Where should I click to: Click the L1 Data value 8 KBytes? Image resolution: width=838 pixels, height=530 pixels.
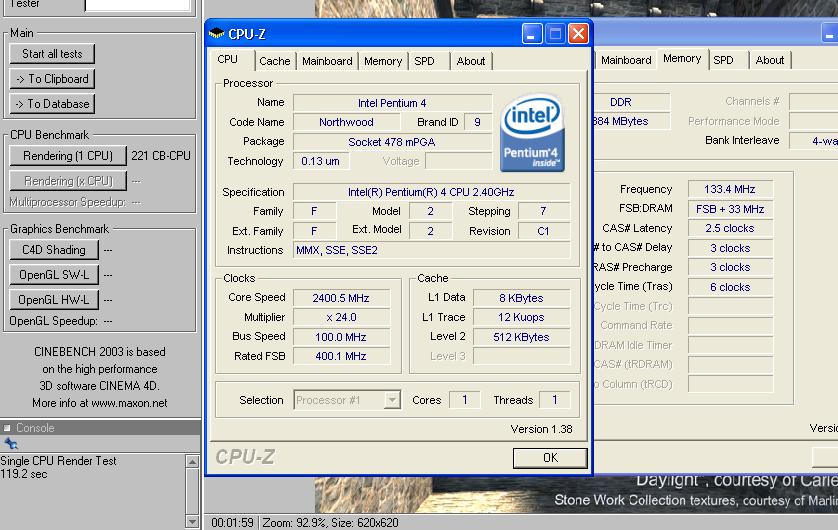[x=522, y=298]
